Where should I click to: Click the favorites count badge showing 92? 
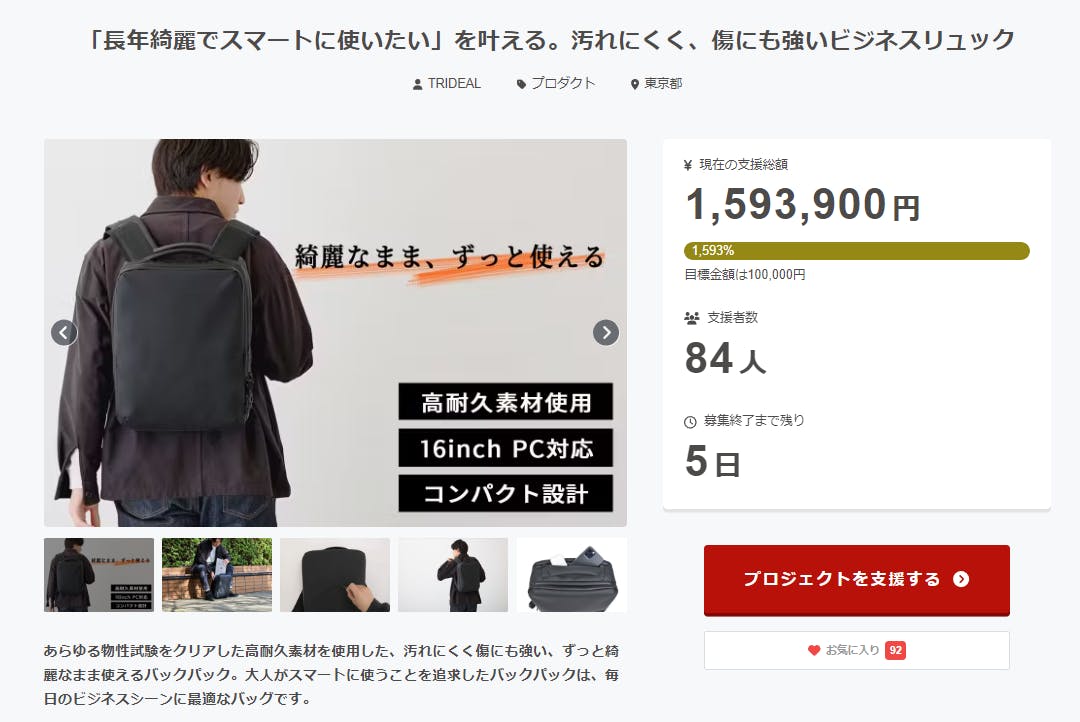(x=895, y=650)
